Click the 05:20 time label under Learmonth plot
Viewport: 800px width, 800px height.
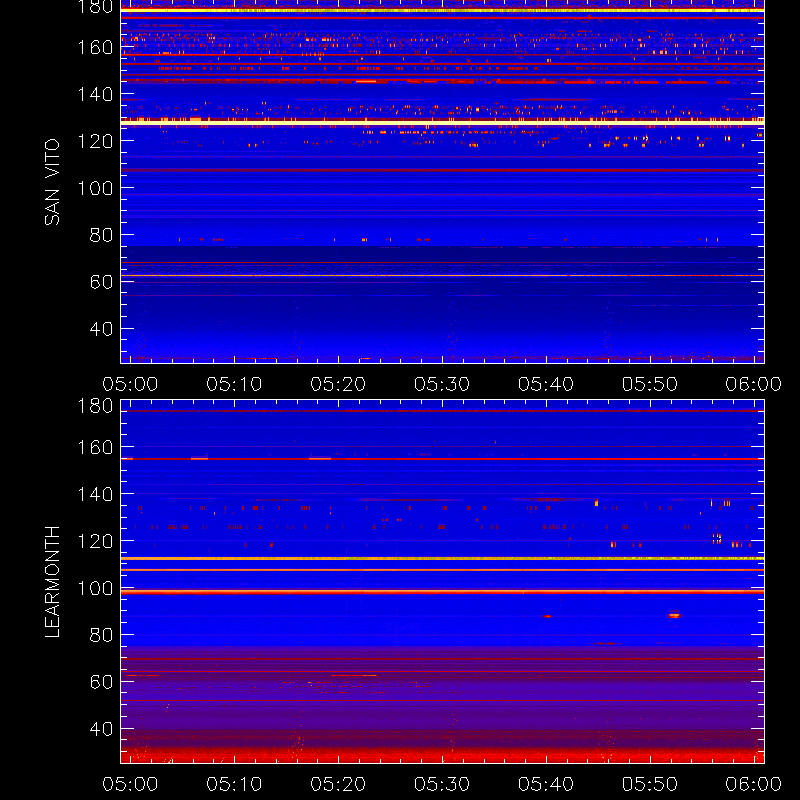[338, 784]
